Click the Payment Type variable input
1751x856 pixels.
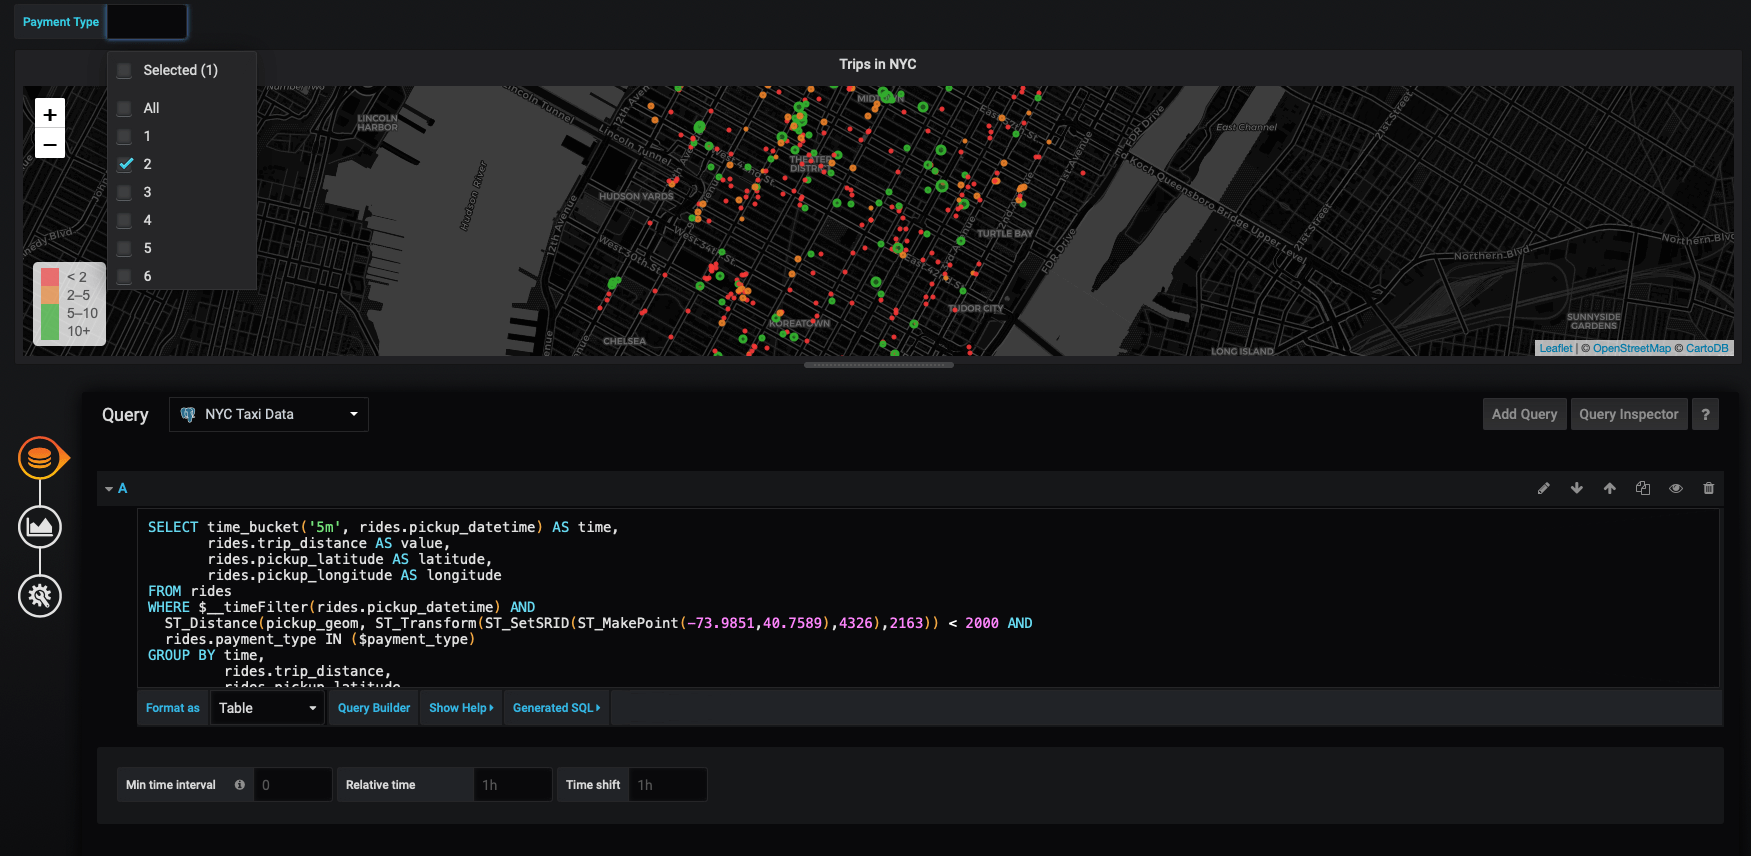(147, 22)
